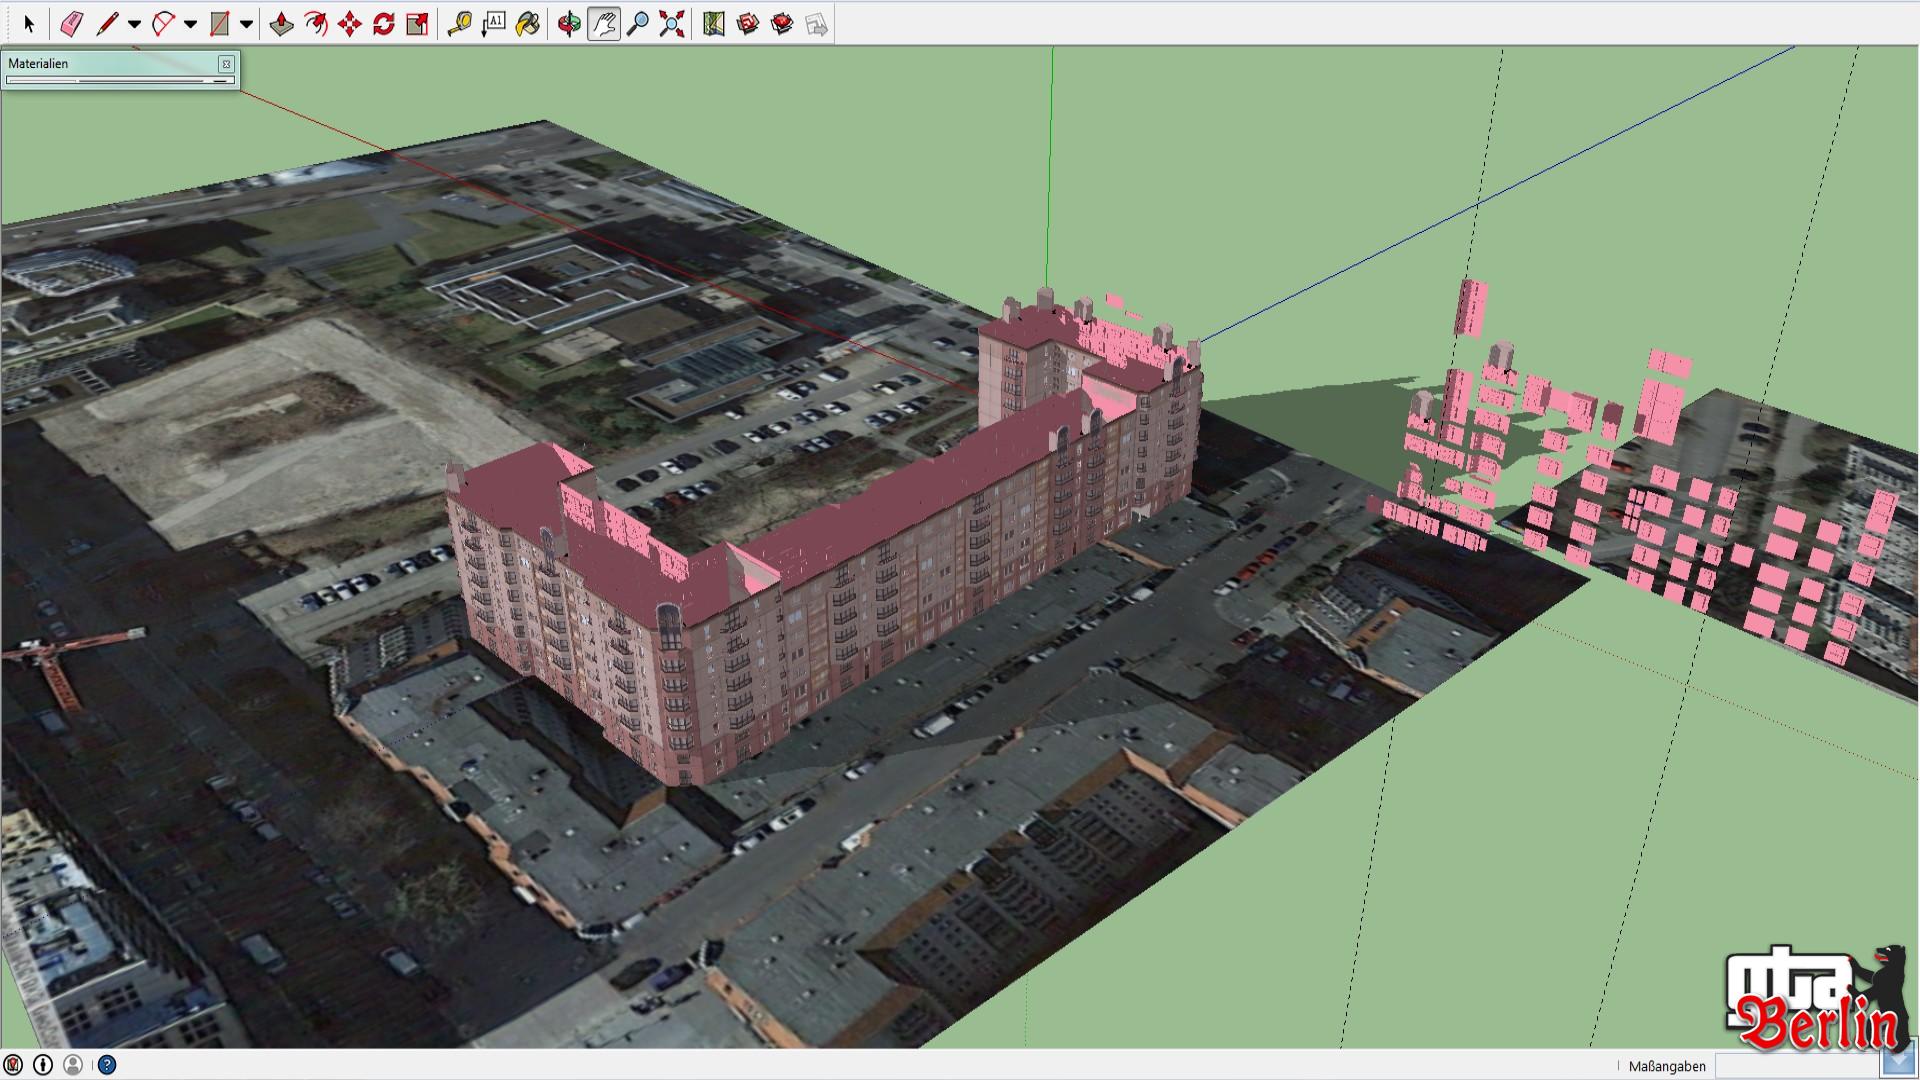Choose the Tape Measure tool
Viewport: 1920px width, 1080px height.
tap(459, 24)
